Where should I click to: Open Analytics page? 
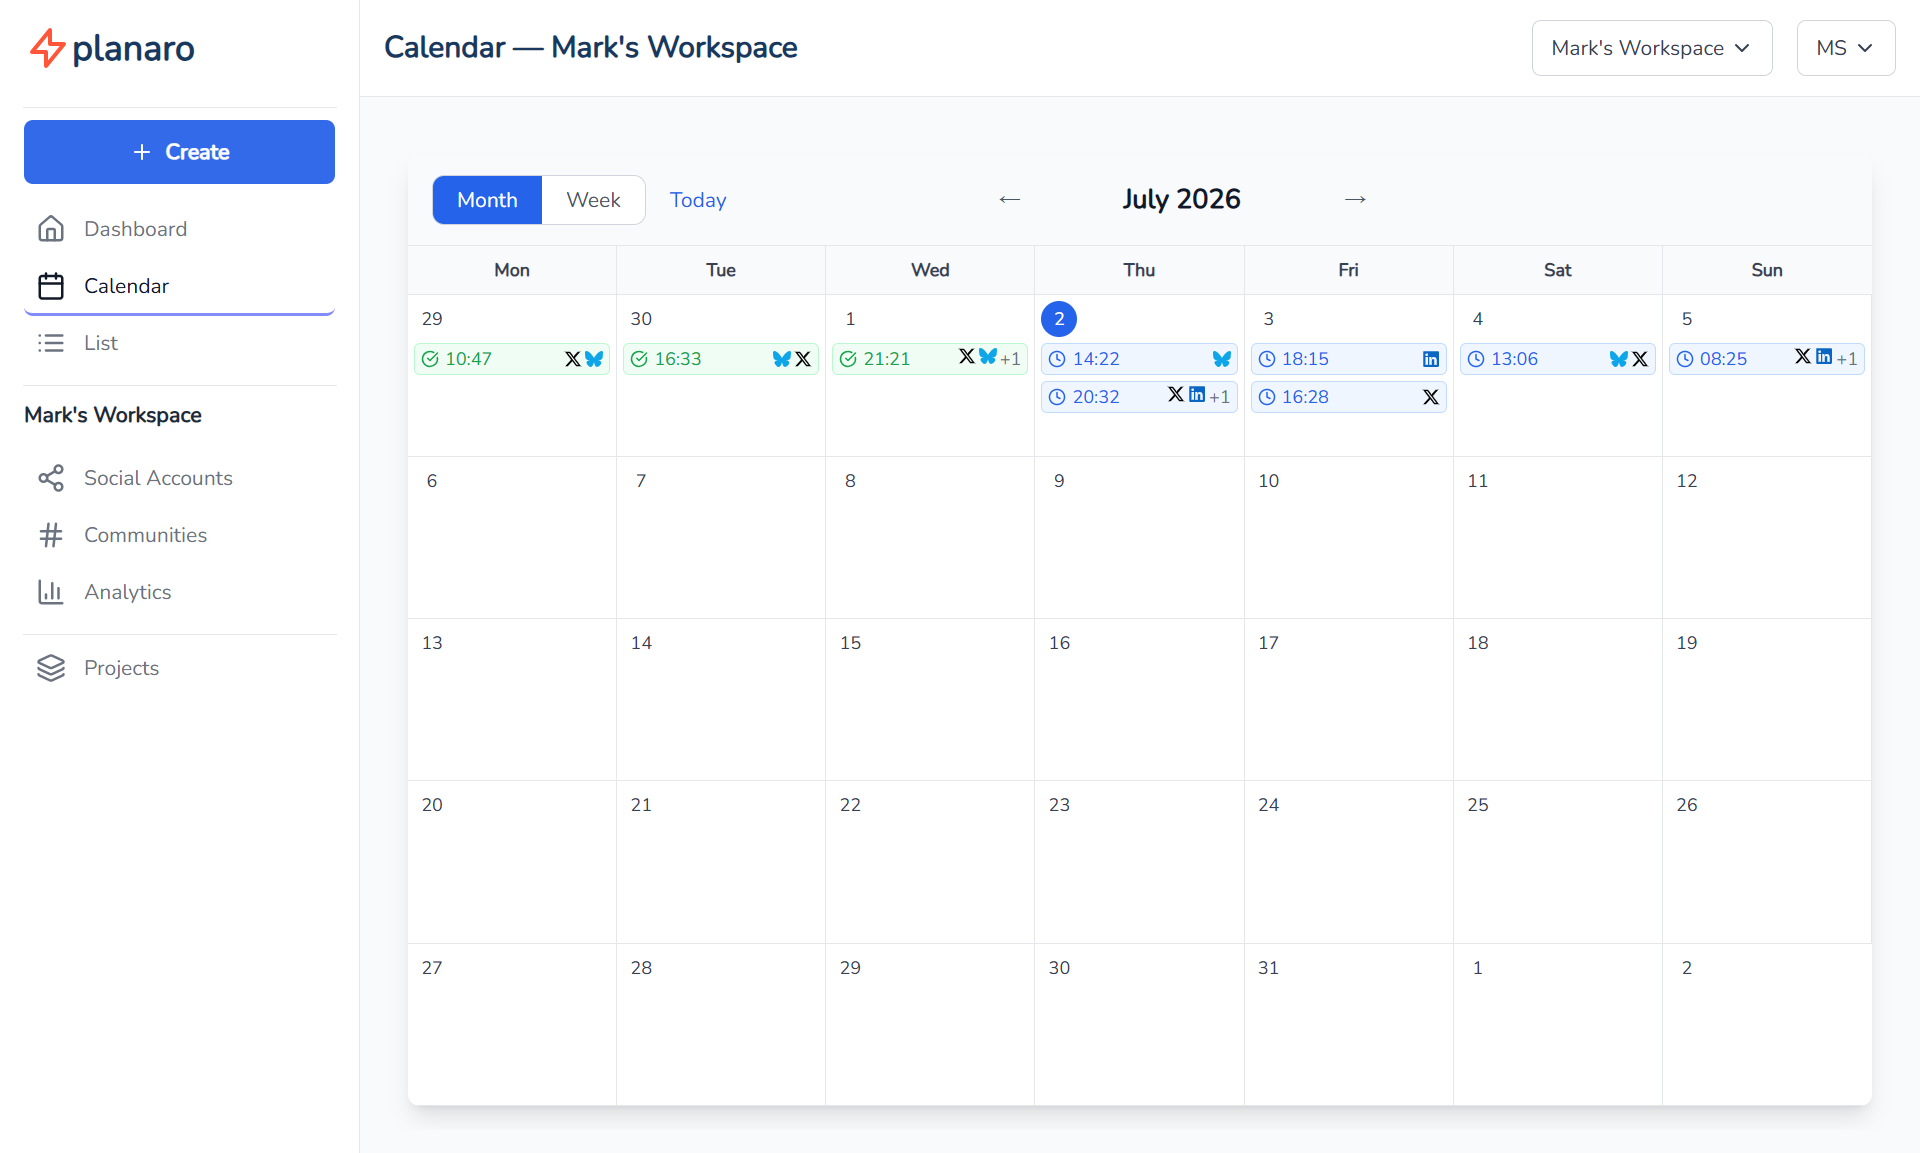(x=179, y=592)
